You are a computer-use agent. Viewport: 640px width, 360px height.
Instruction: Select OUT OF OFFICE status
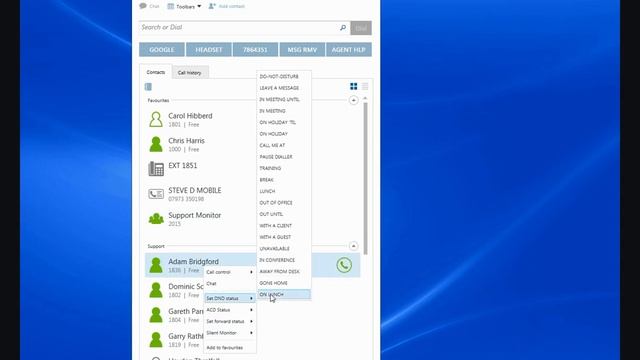point(284,202)
